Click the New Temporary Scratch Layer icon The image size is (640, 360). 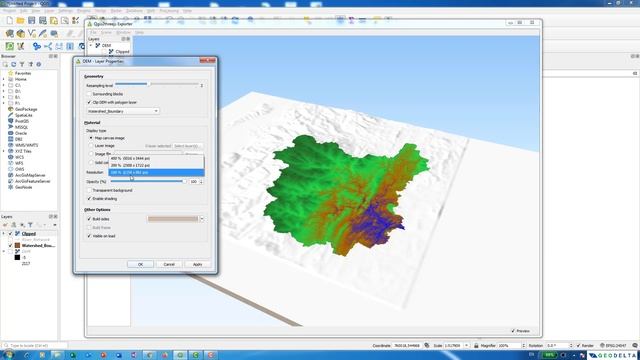[x=53, y=33]
